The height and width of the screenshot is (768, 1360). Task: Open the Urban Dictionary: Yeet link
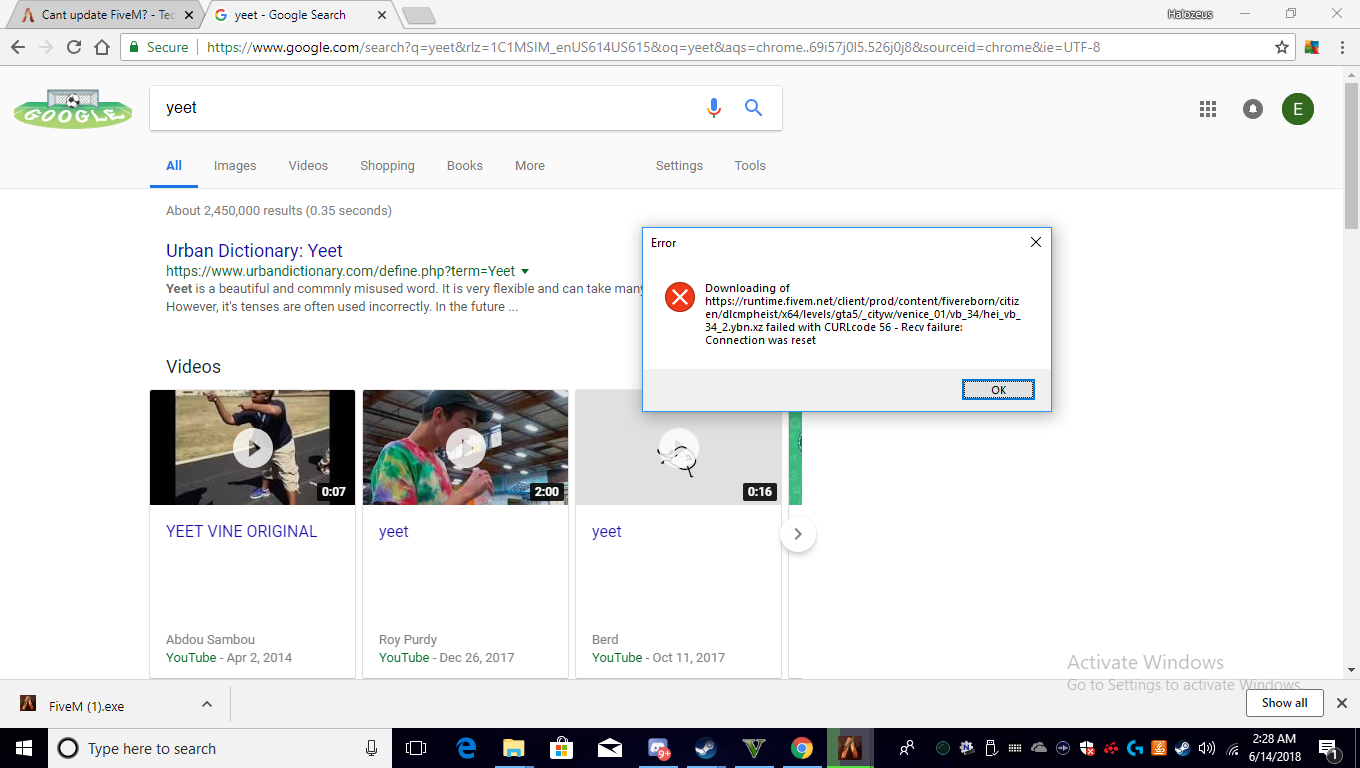point(254,251)
